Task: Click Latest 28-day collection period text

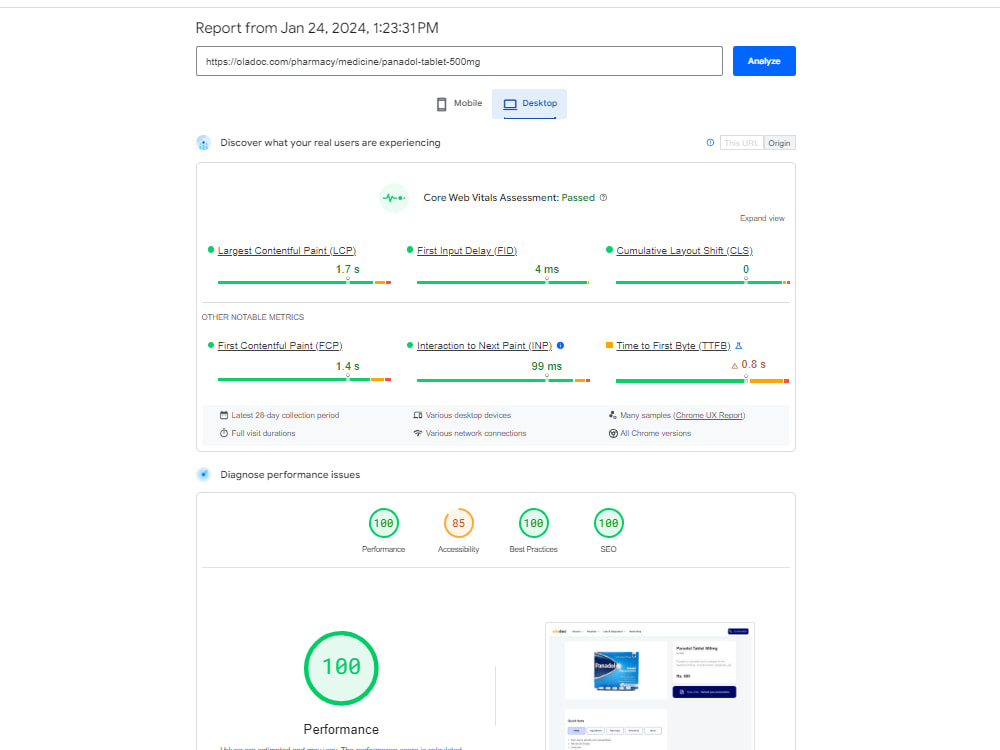Action: [x=285, y=415]
